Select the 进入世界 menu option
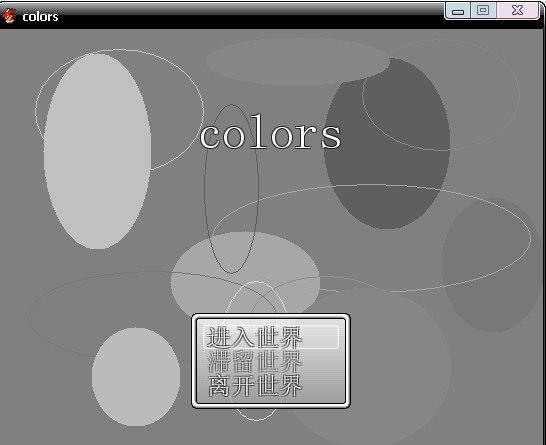Image resolution: width=546 pixels, height=445 pixels. coord(271,337)
